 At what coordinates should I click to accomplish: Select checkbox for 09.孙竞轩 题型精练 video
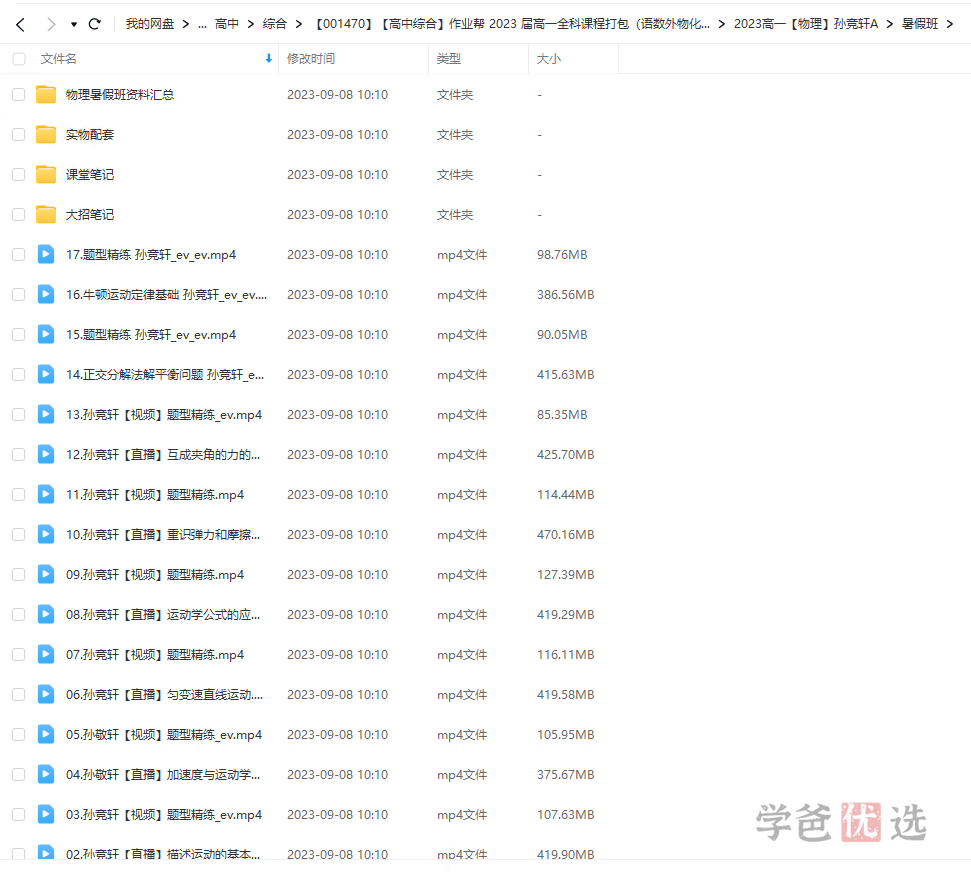click(19, 574)
